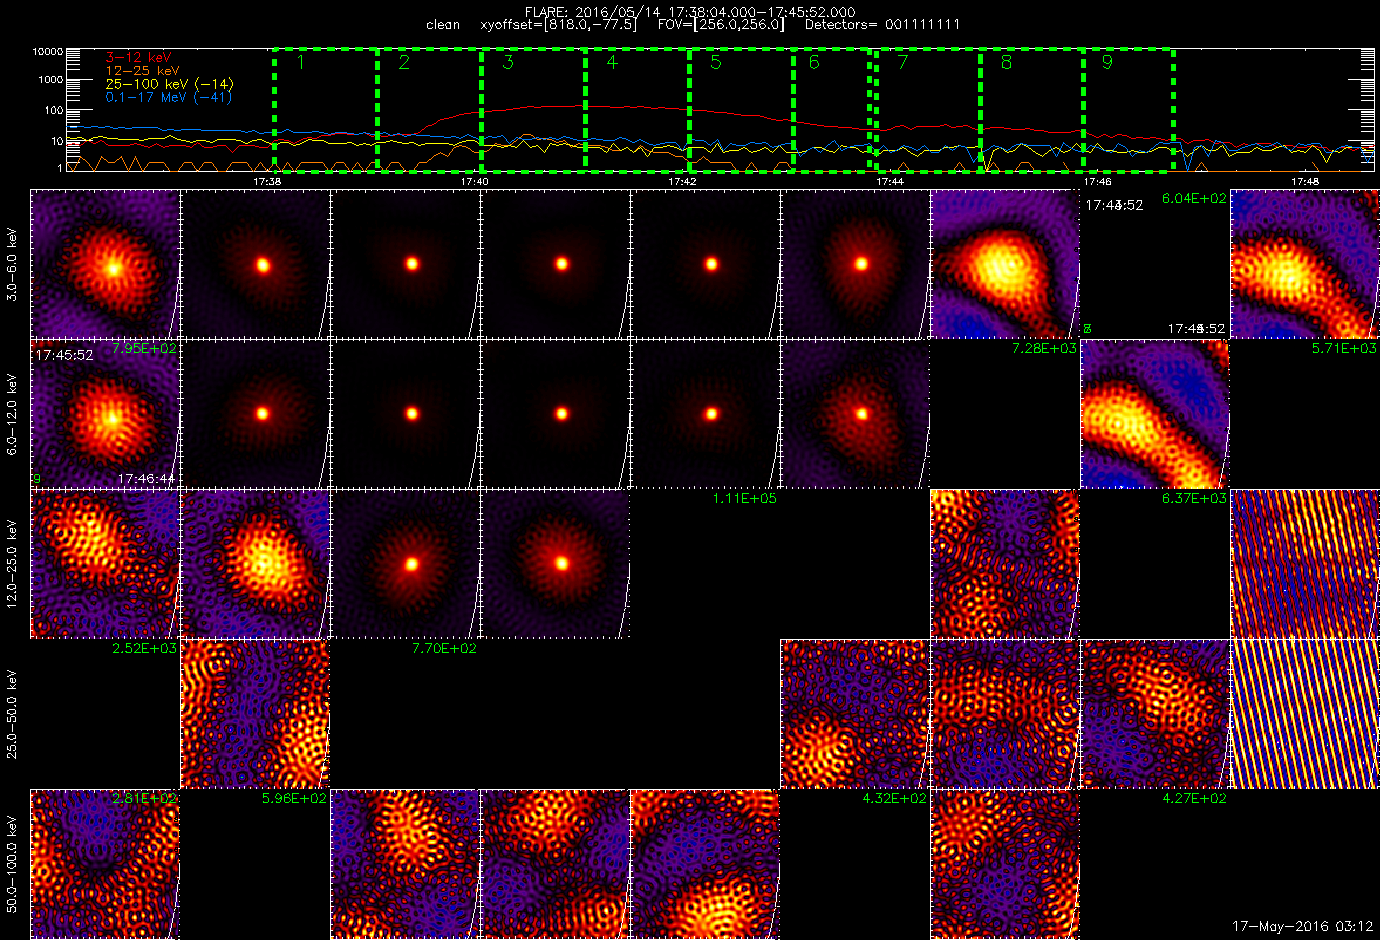
Task: Click the 3.0-6.0 keV row label
Action: 12,265
